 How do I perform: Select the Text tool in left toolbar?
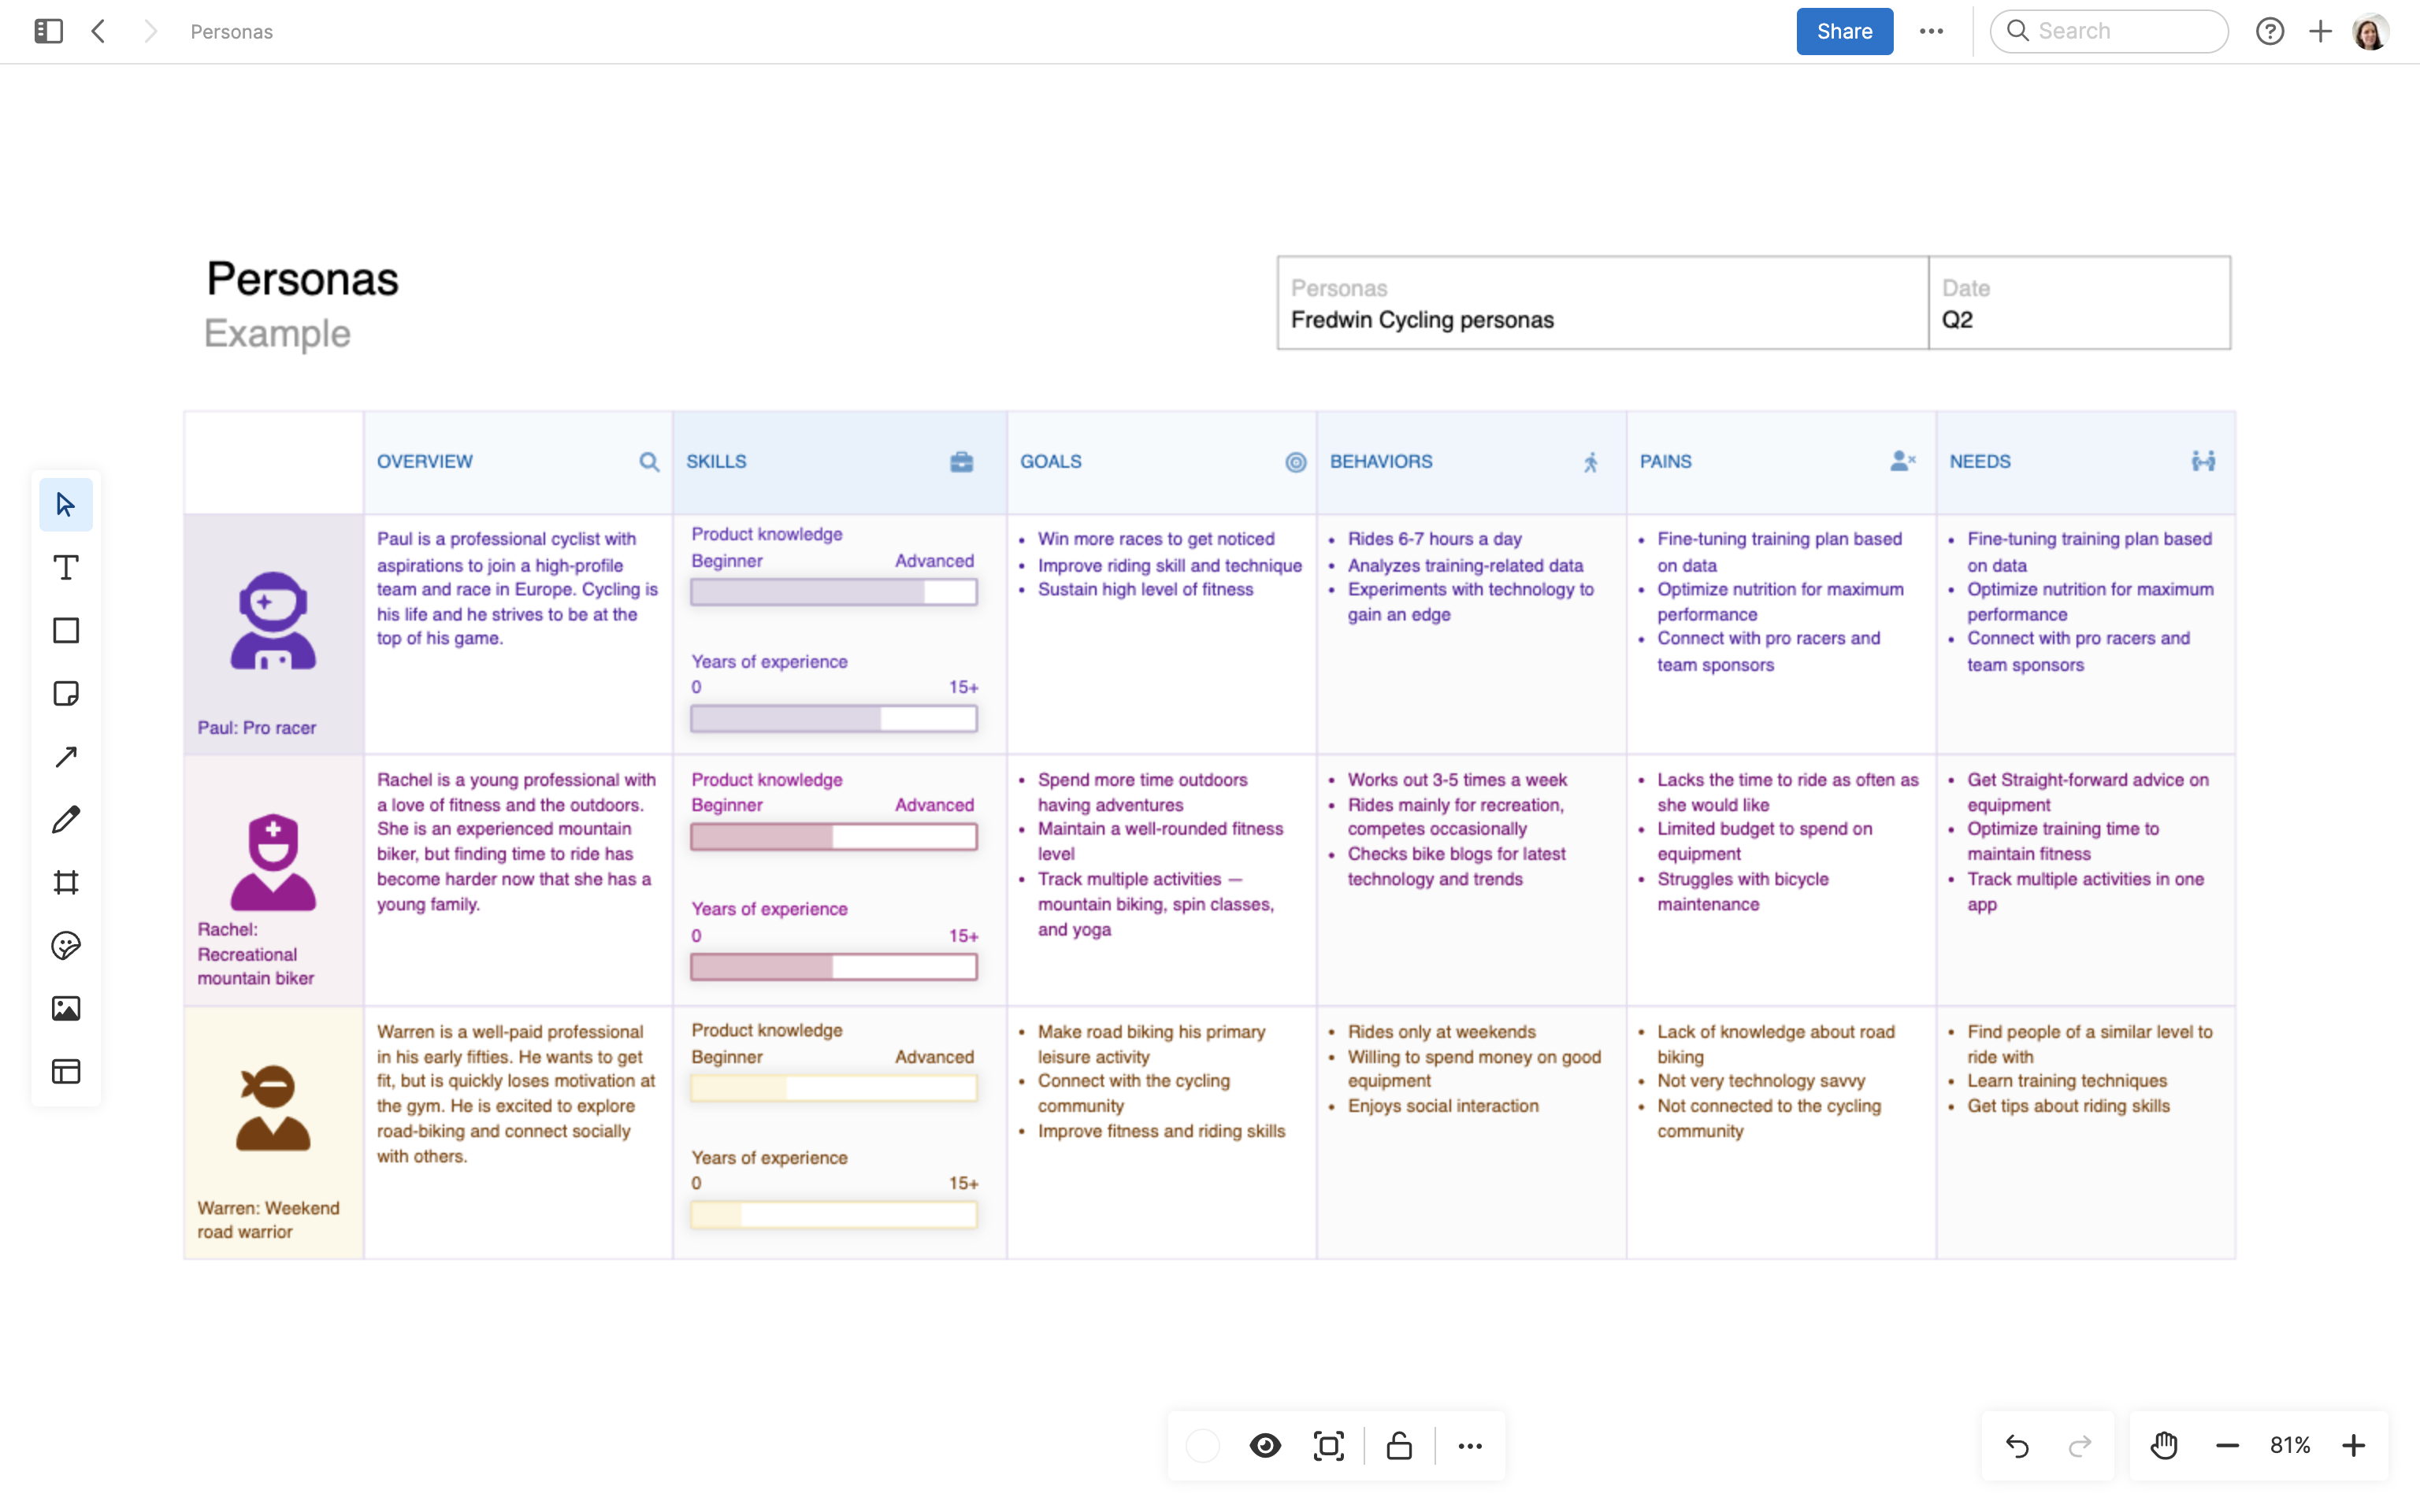pos(66,568)
